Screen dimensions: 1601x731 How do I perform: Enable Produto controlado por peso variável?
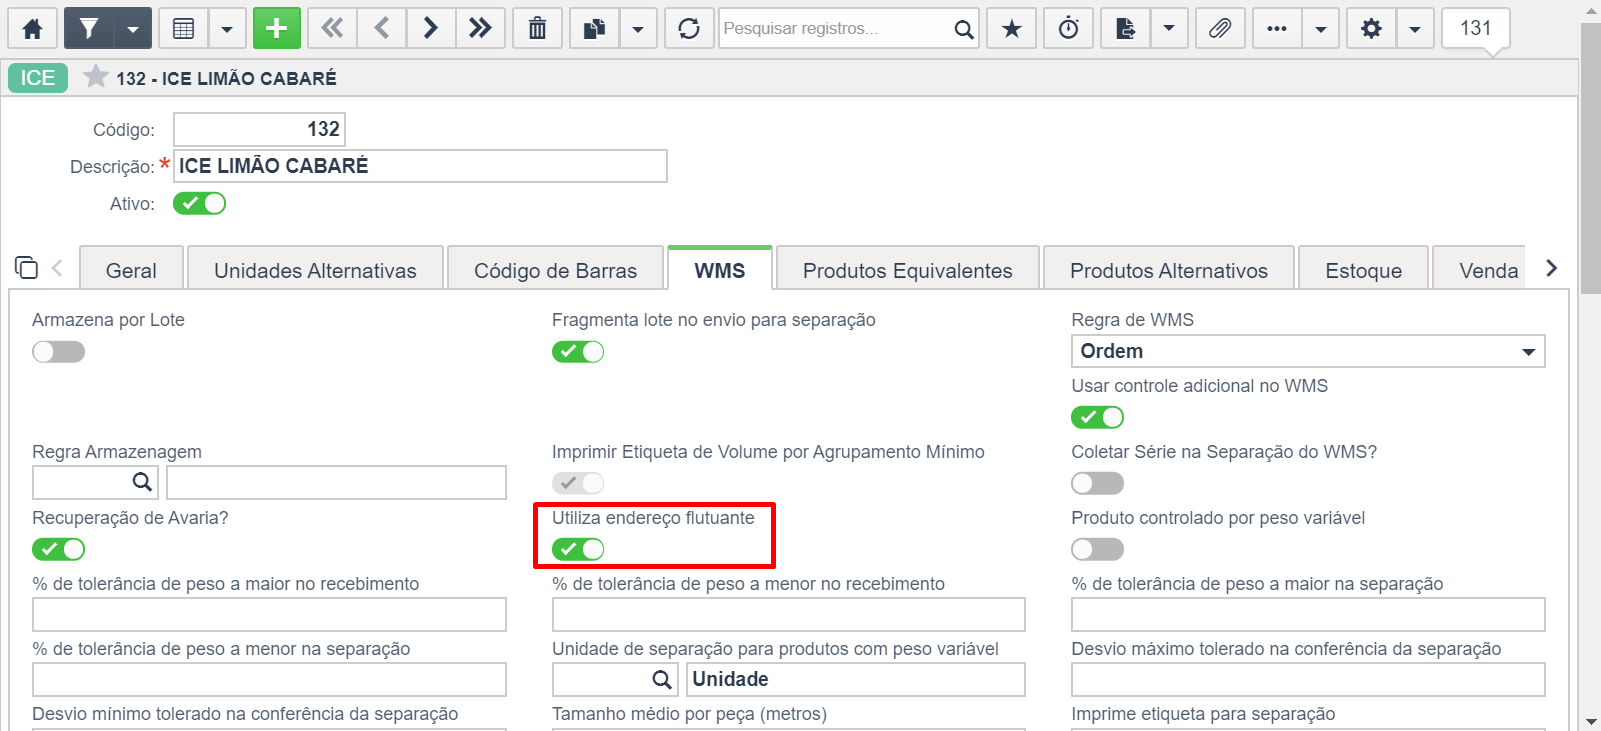point(1097,549)
